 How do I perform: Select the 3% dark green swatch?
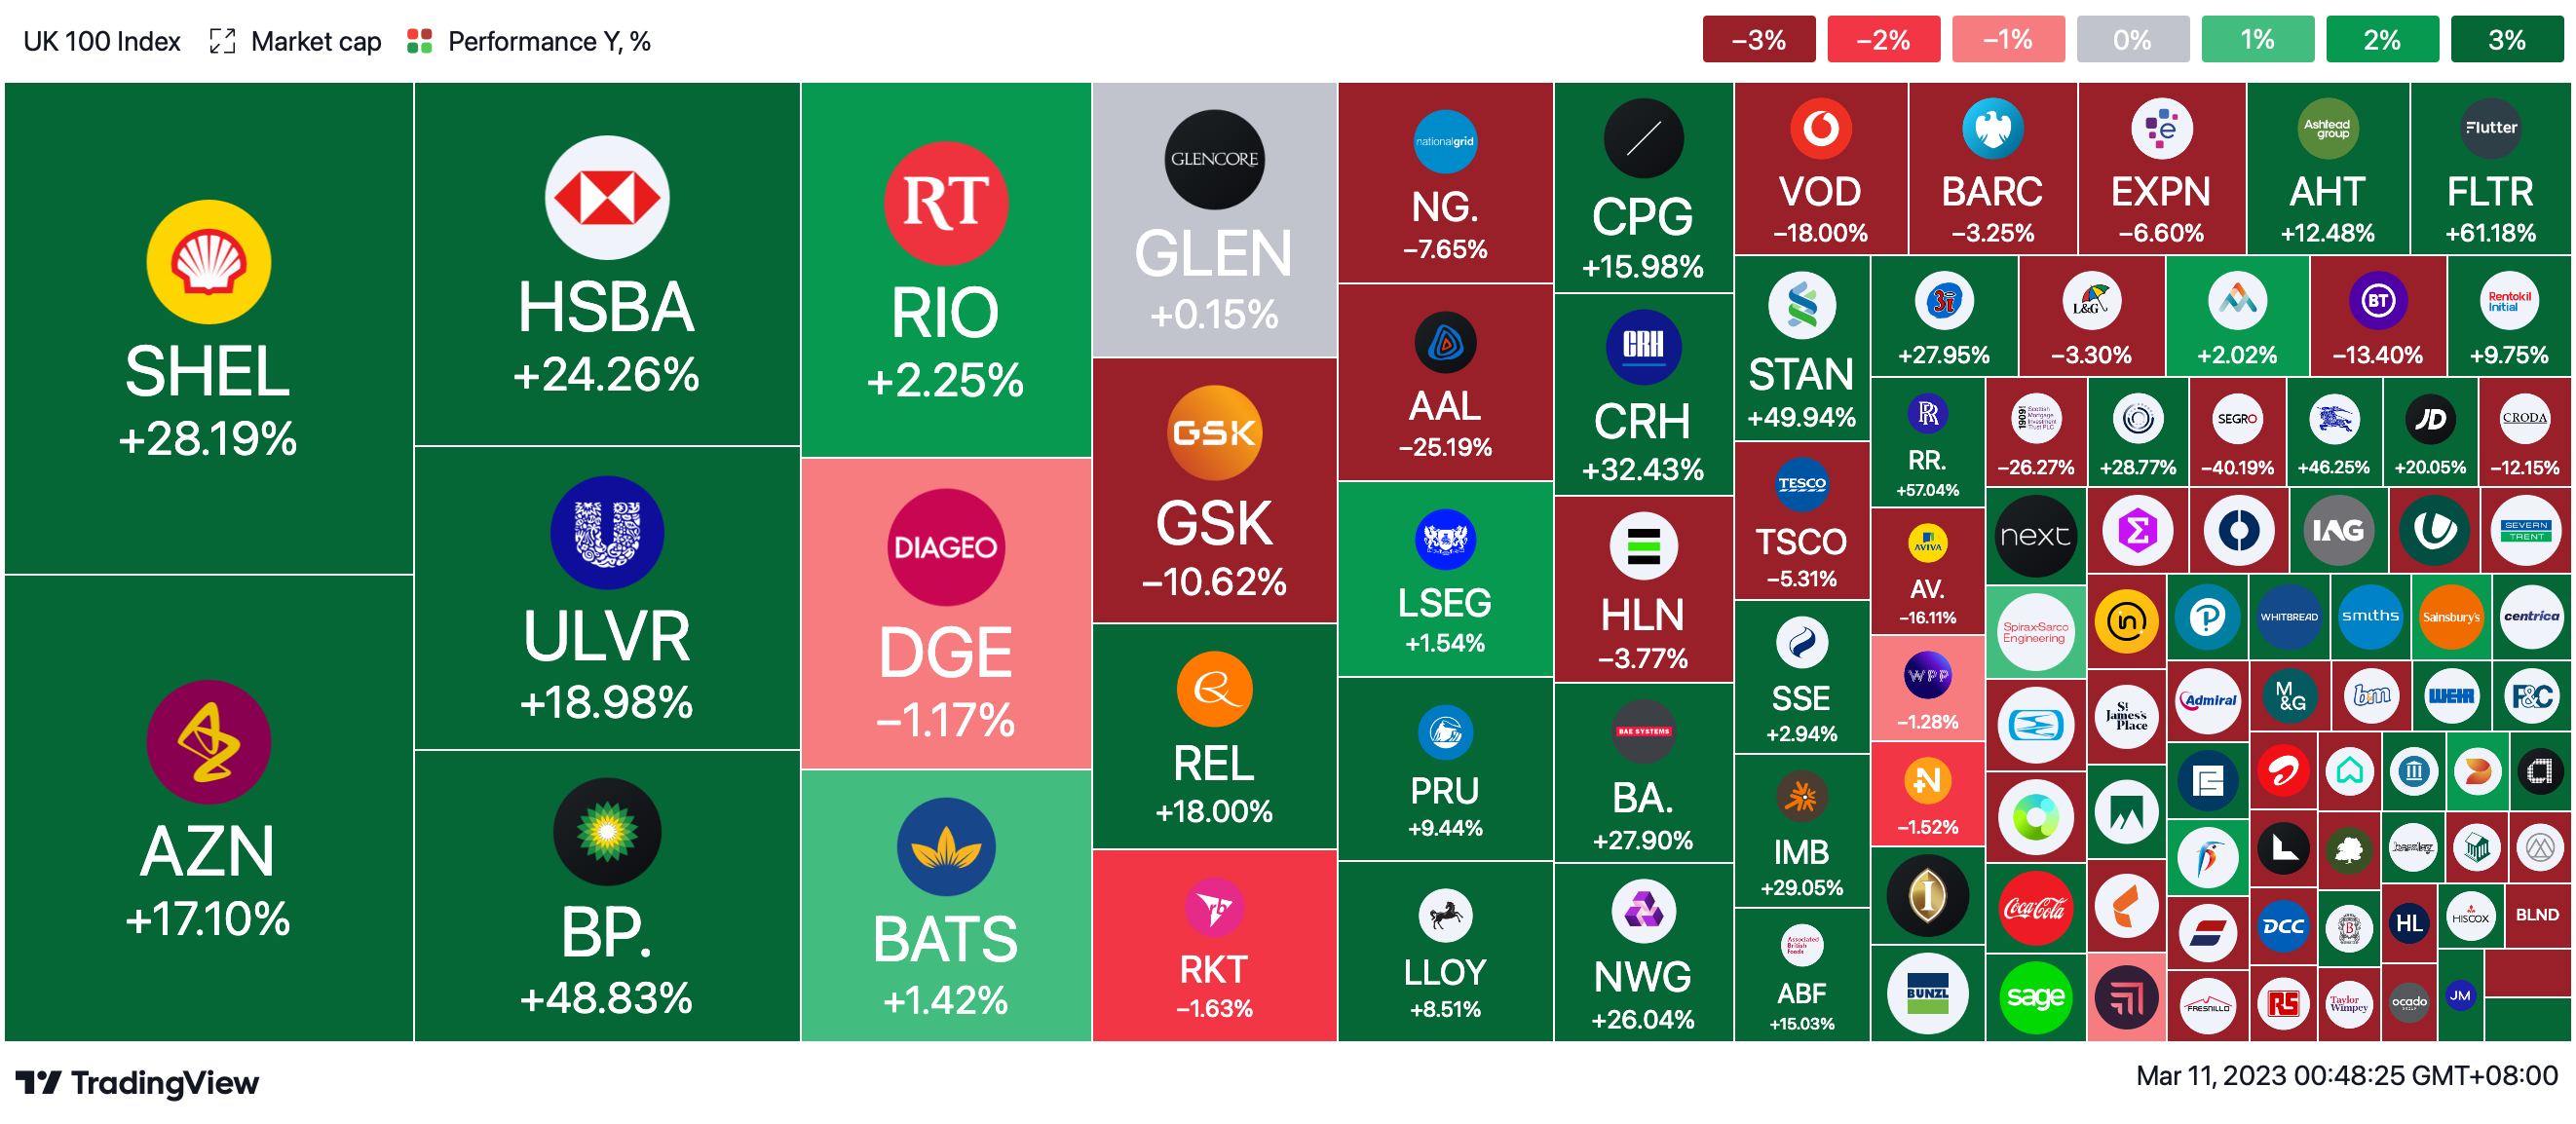(2506, 40)
